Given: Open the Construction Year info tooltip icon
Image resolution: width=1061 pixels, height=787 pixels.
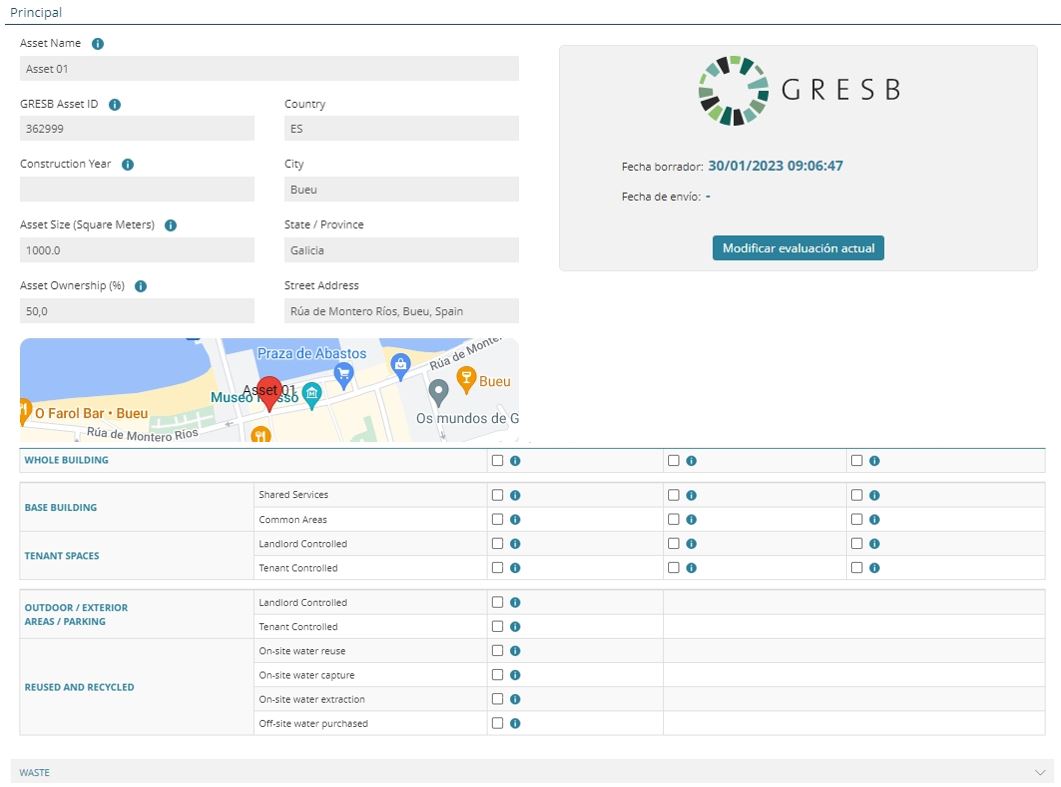Looking at the screenshot, I should (x=128, y=164).
